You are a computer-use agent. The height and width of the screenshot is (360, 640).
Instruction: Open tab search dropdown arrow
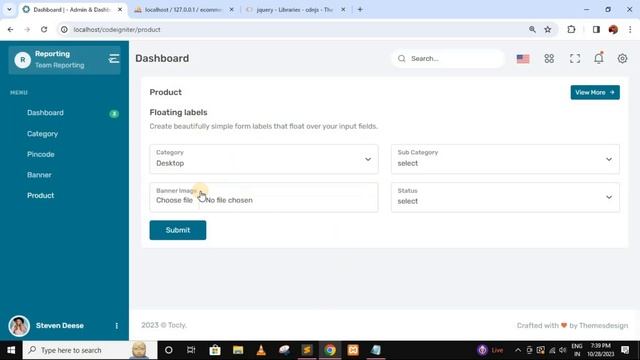(x=9, y=9)
